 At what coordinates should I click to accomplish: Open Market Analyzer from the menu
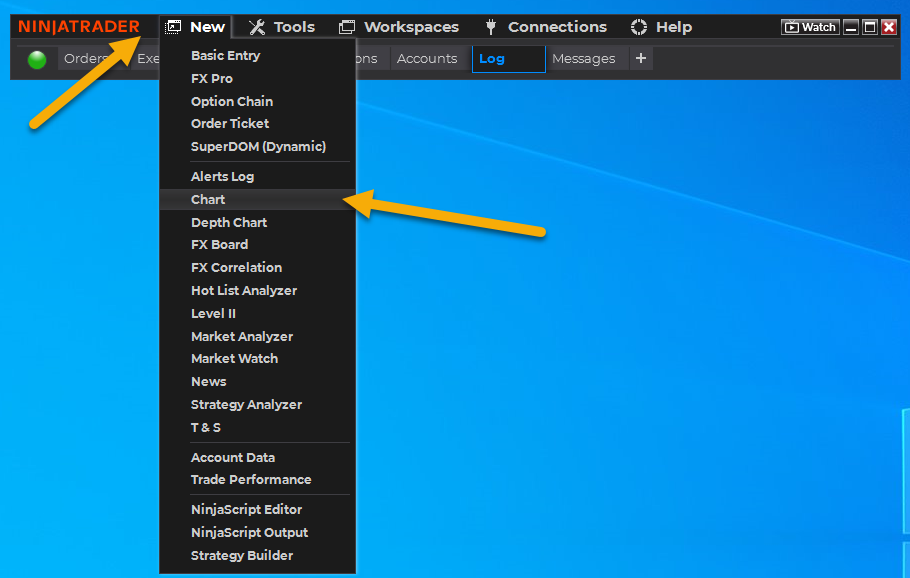click(242, 337)
